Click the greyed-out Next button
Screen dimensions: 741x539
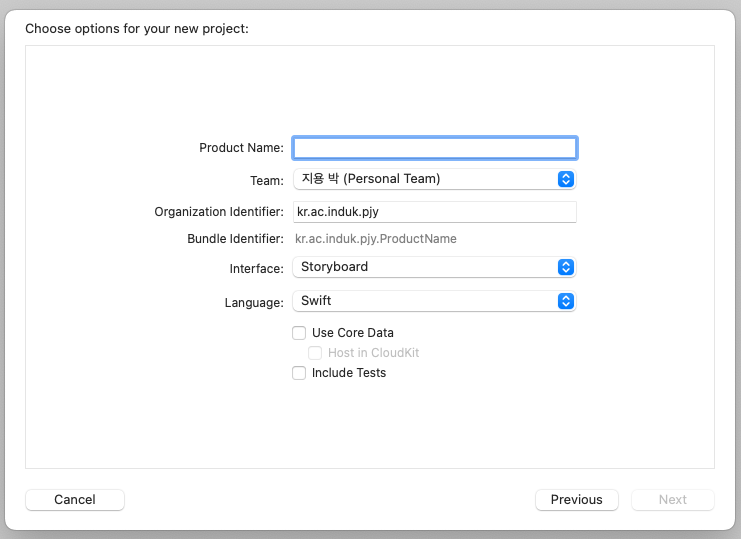click(672, 500)
